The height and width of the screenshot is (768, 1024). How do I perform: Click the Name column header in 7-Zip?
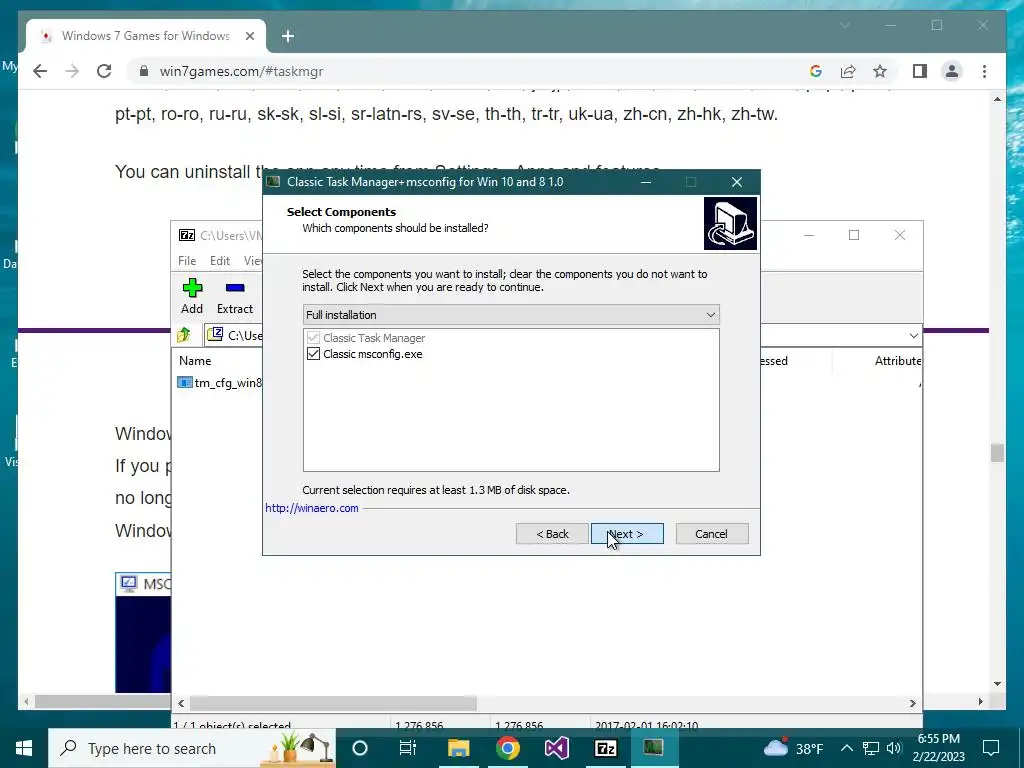(x=195, y=360)
